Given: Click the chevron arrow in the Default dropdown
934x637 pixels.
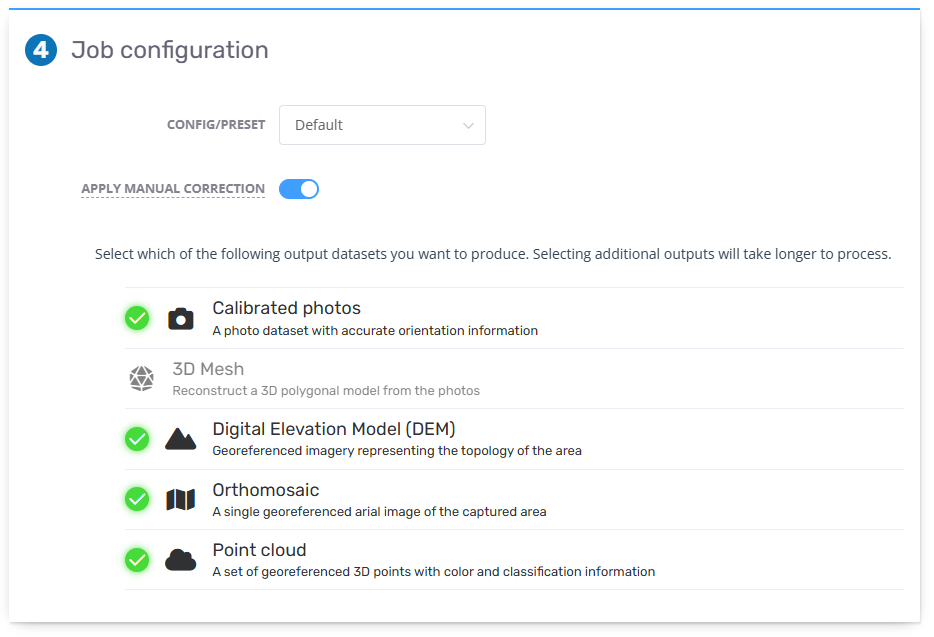Looking at the screenshot, I should click(468, 126).
